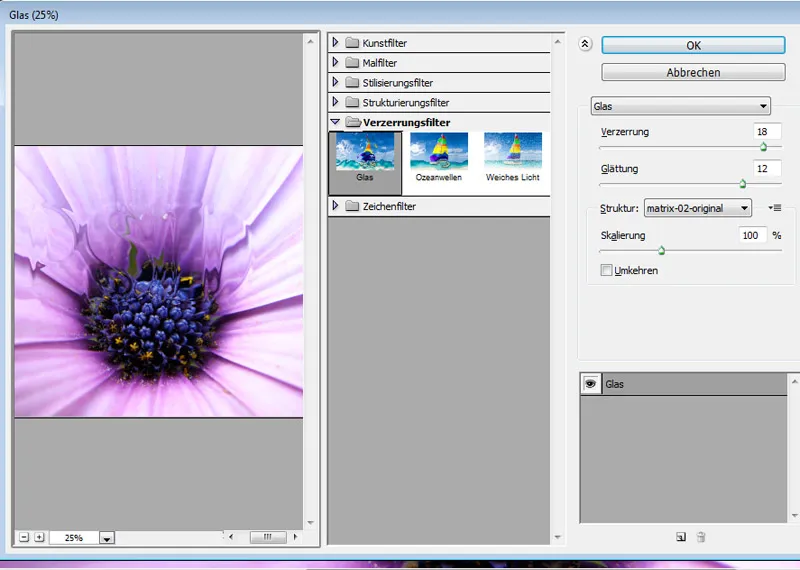Click the zoom out minus icon
Screen dimensions: 800x570
[24, 537]
